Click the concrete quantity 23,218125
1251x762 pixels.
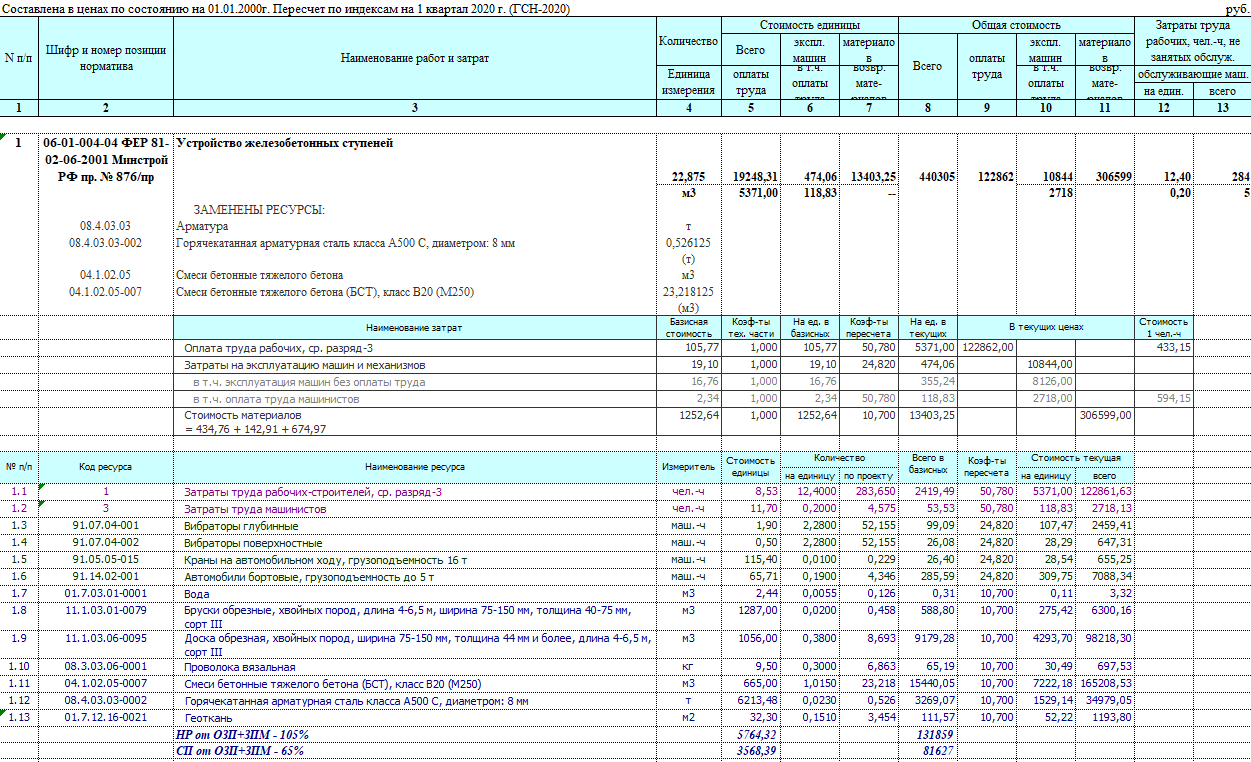(x=689, y=292)
